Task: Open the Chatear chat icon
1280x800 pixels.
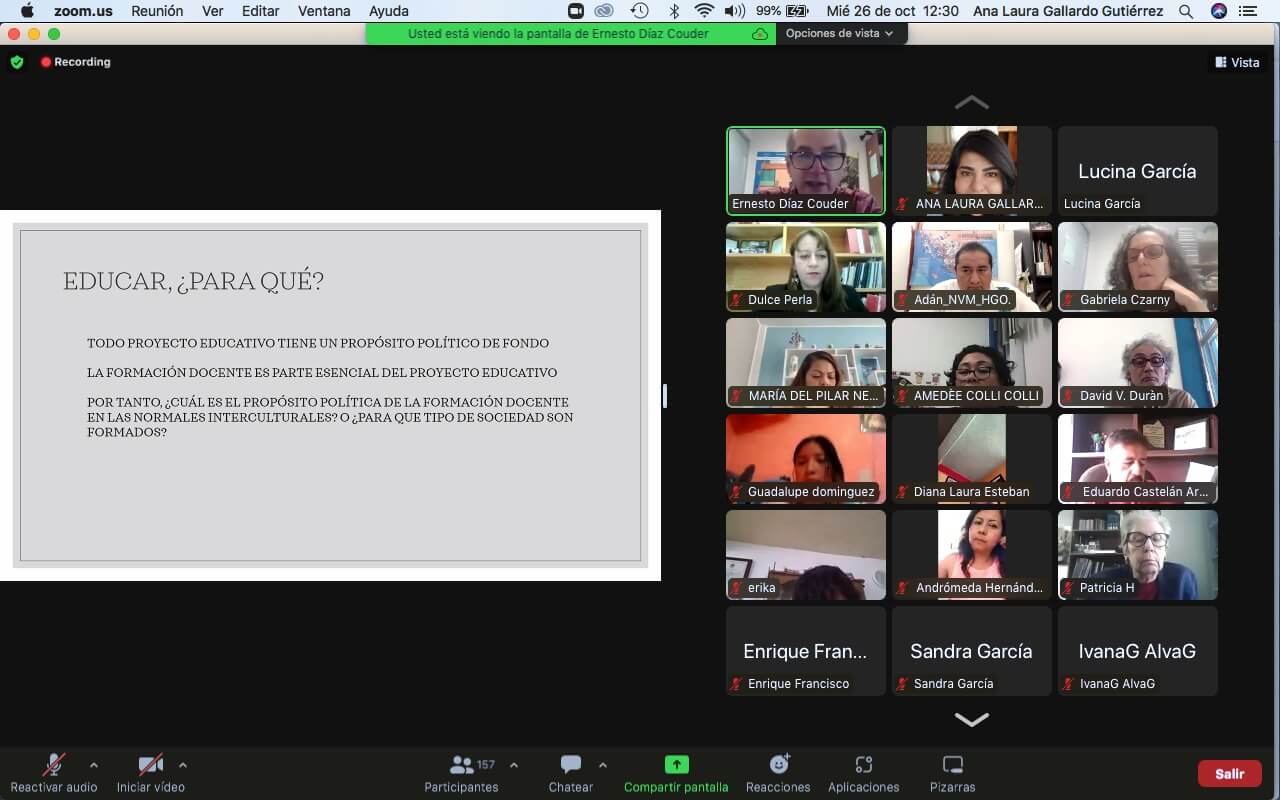Action: [571, 765]
